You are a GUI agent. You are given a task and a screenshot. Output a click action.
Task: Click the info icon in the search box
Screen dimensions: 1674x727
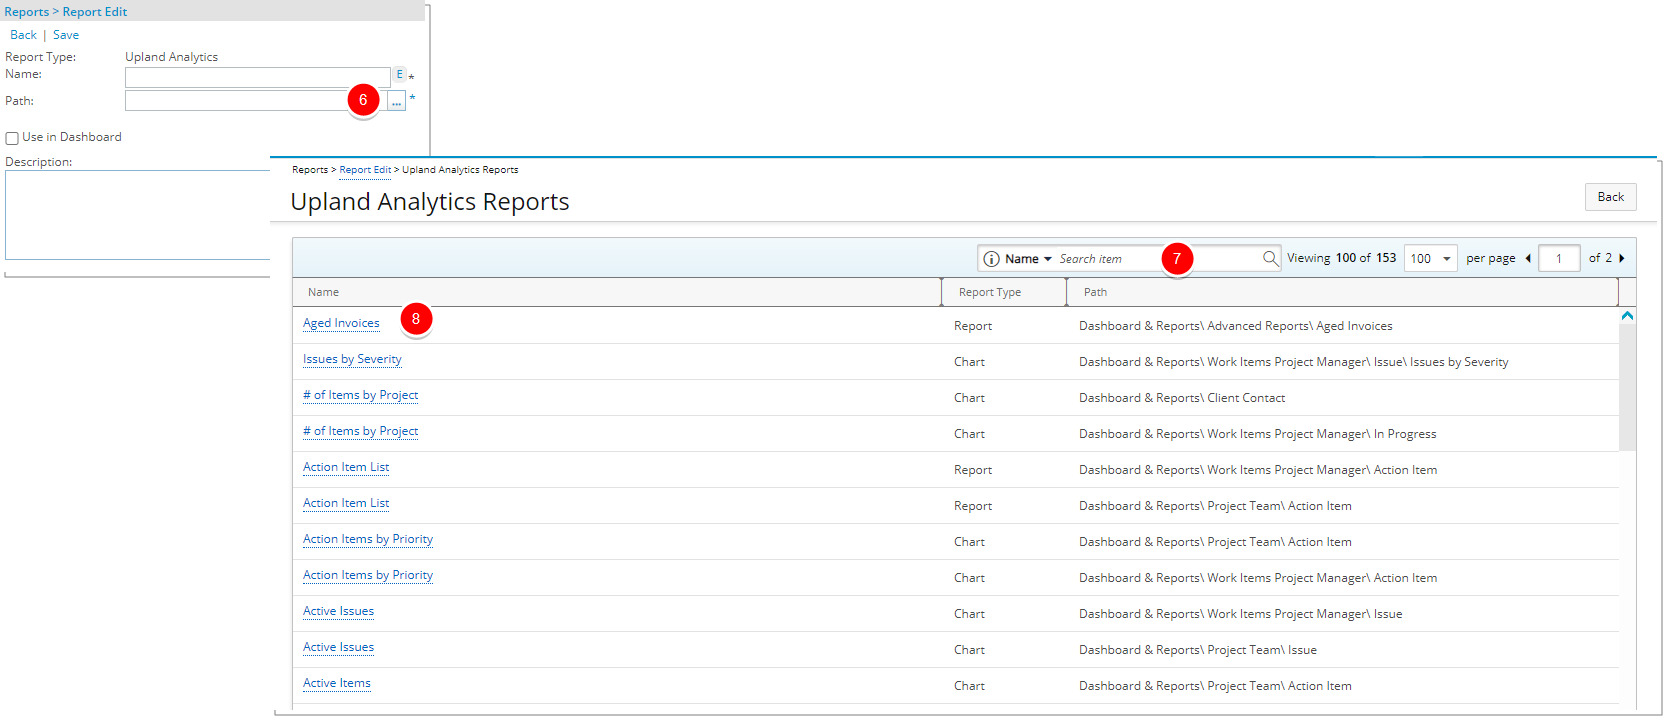click(x=991, y=259)
